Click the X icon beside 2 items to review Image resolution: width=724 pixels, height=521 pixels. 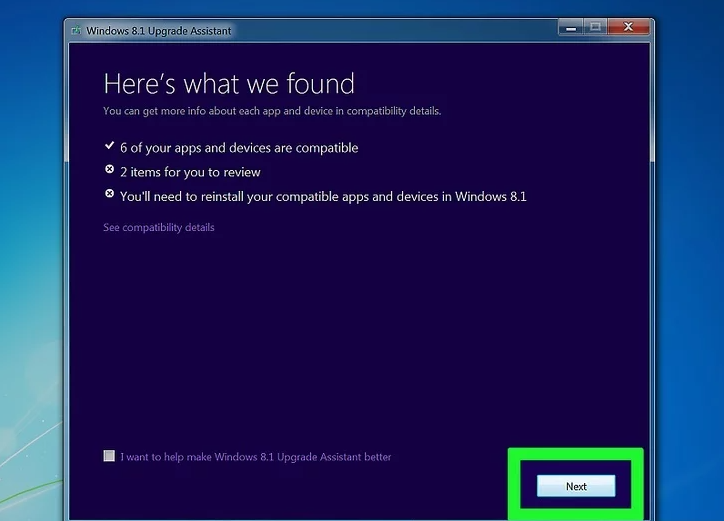pos(109,170)
